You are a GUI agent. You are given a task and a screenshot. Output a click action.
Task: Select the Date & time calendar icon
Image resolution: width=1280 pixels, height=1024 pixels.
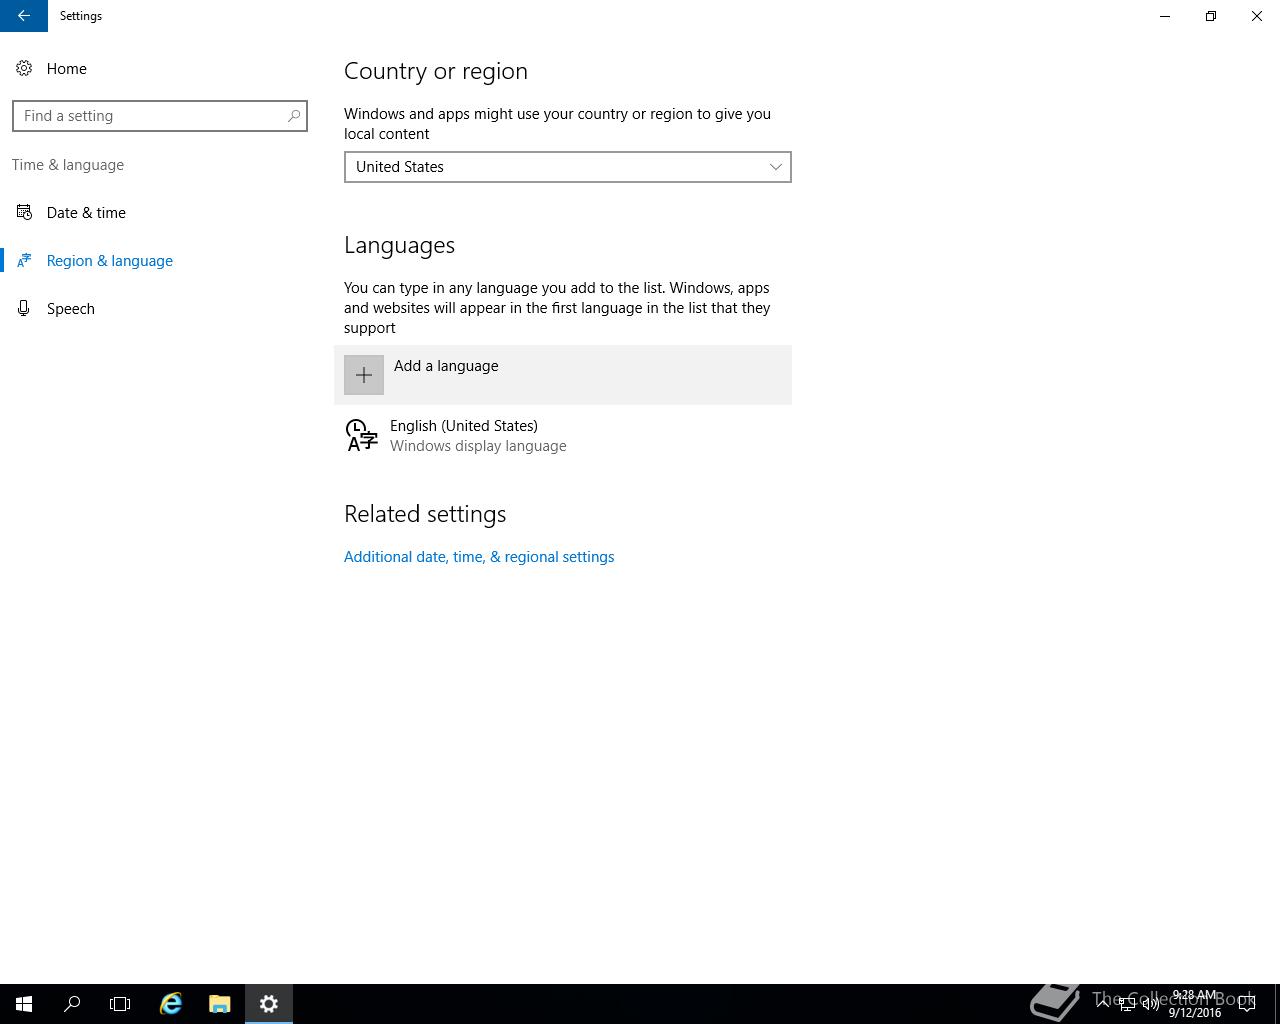(24, 212)
